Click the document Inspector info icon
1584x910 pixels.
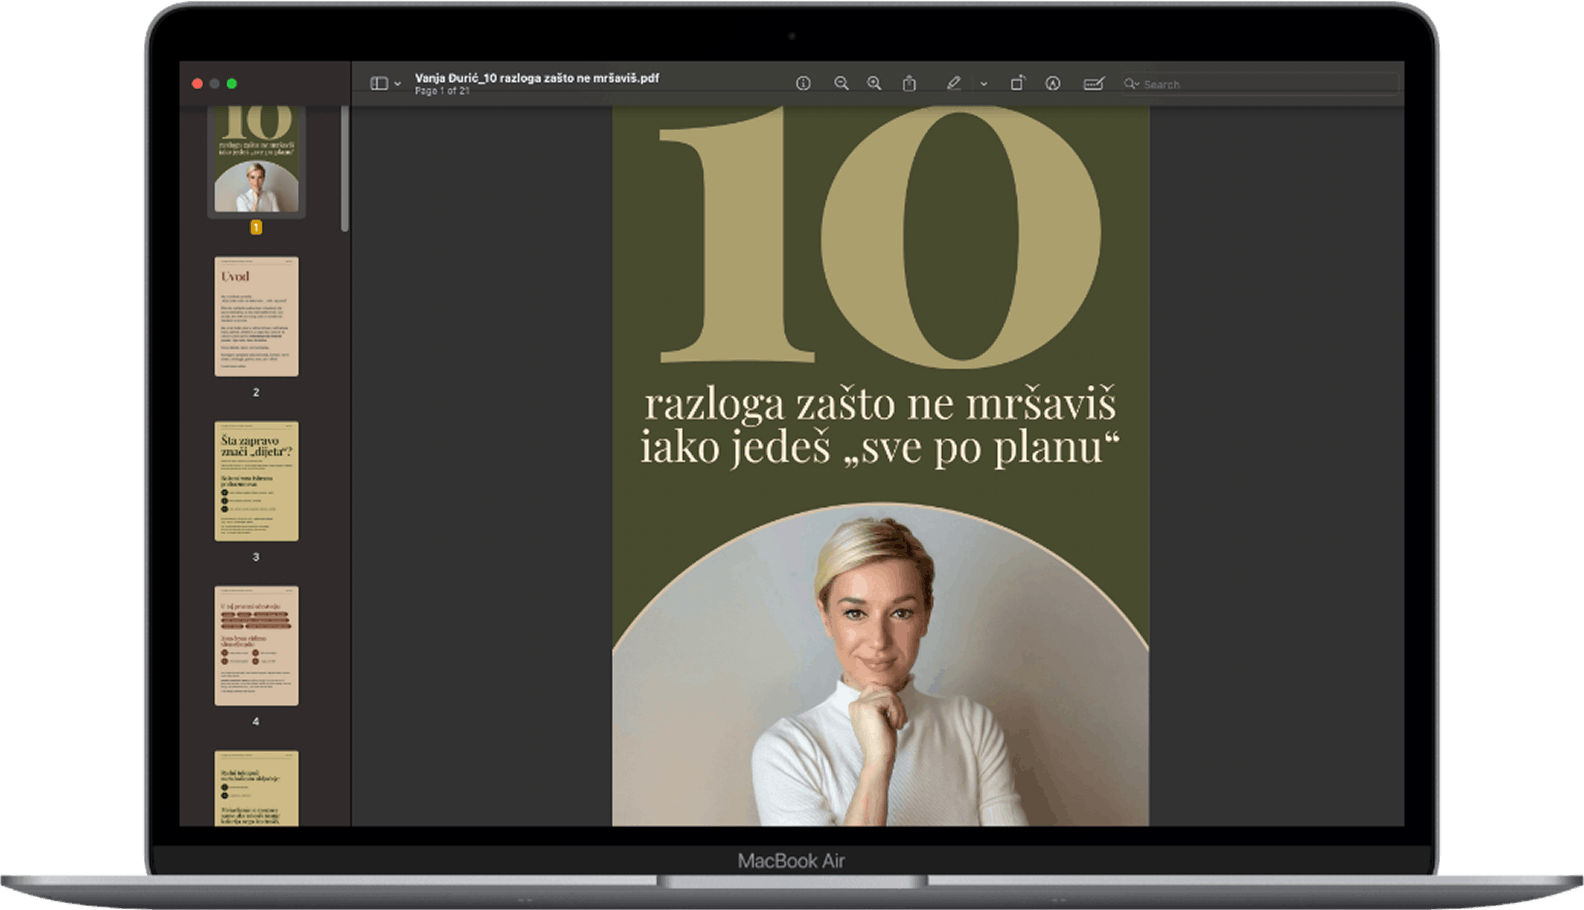tap(803, 84)
